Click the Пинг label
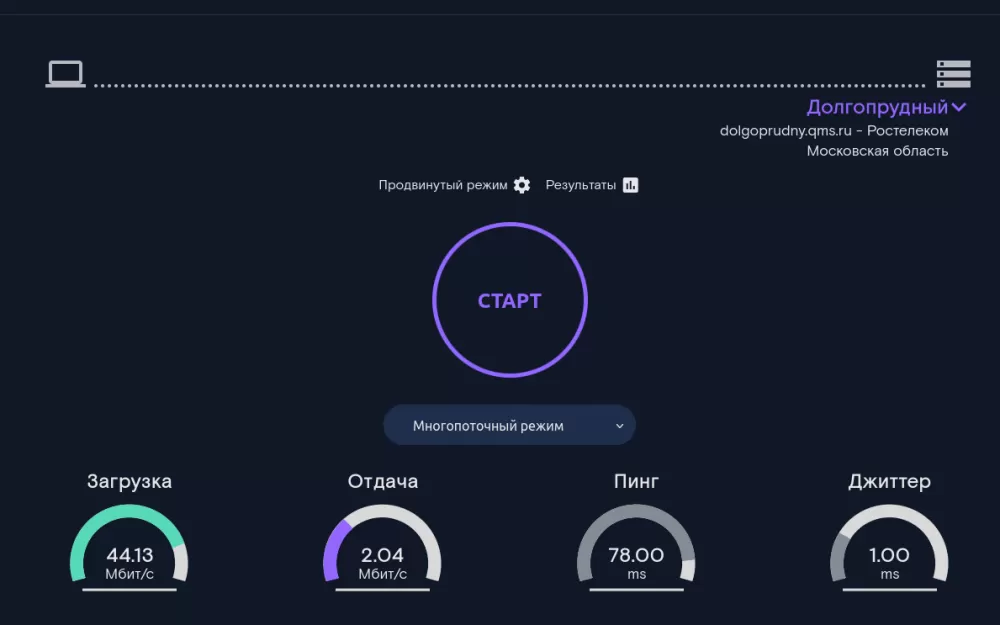Viewport: 1000px width, 625px height. (636, 481)
